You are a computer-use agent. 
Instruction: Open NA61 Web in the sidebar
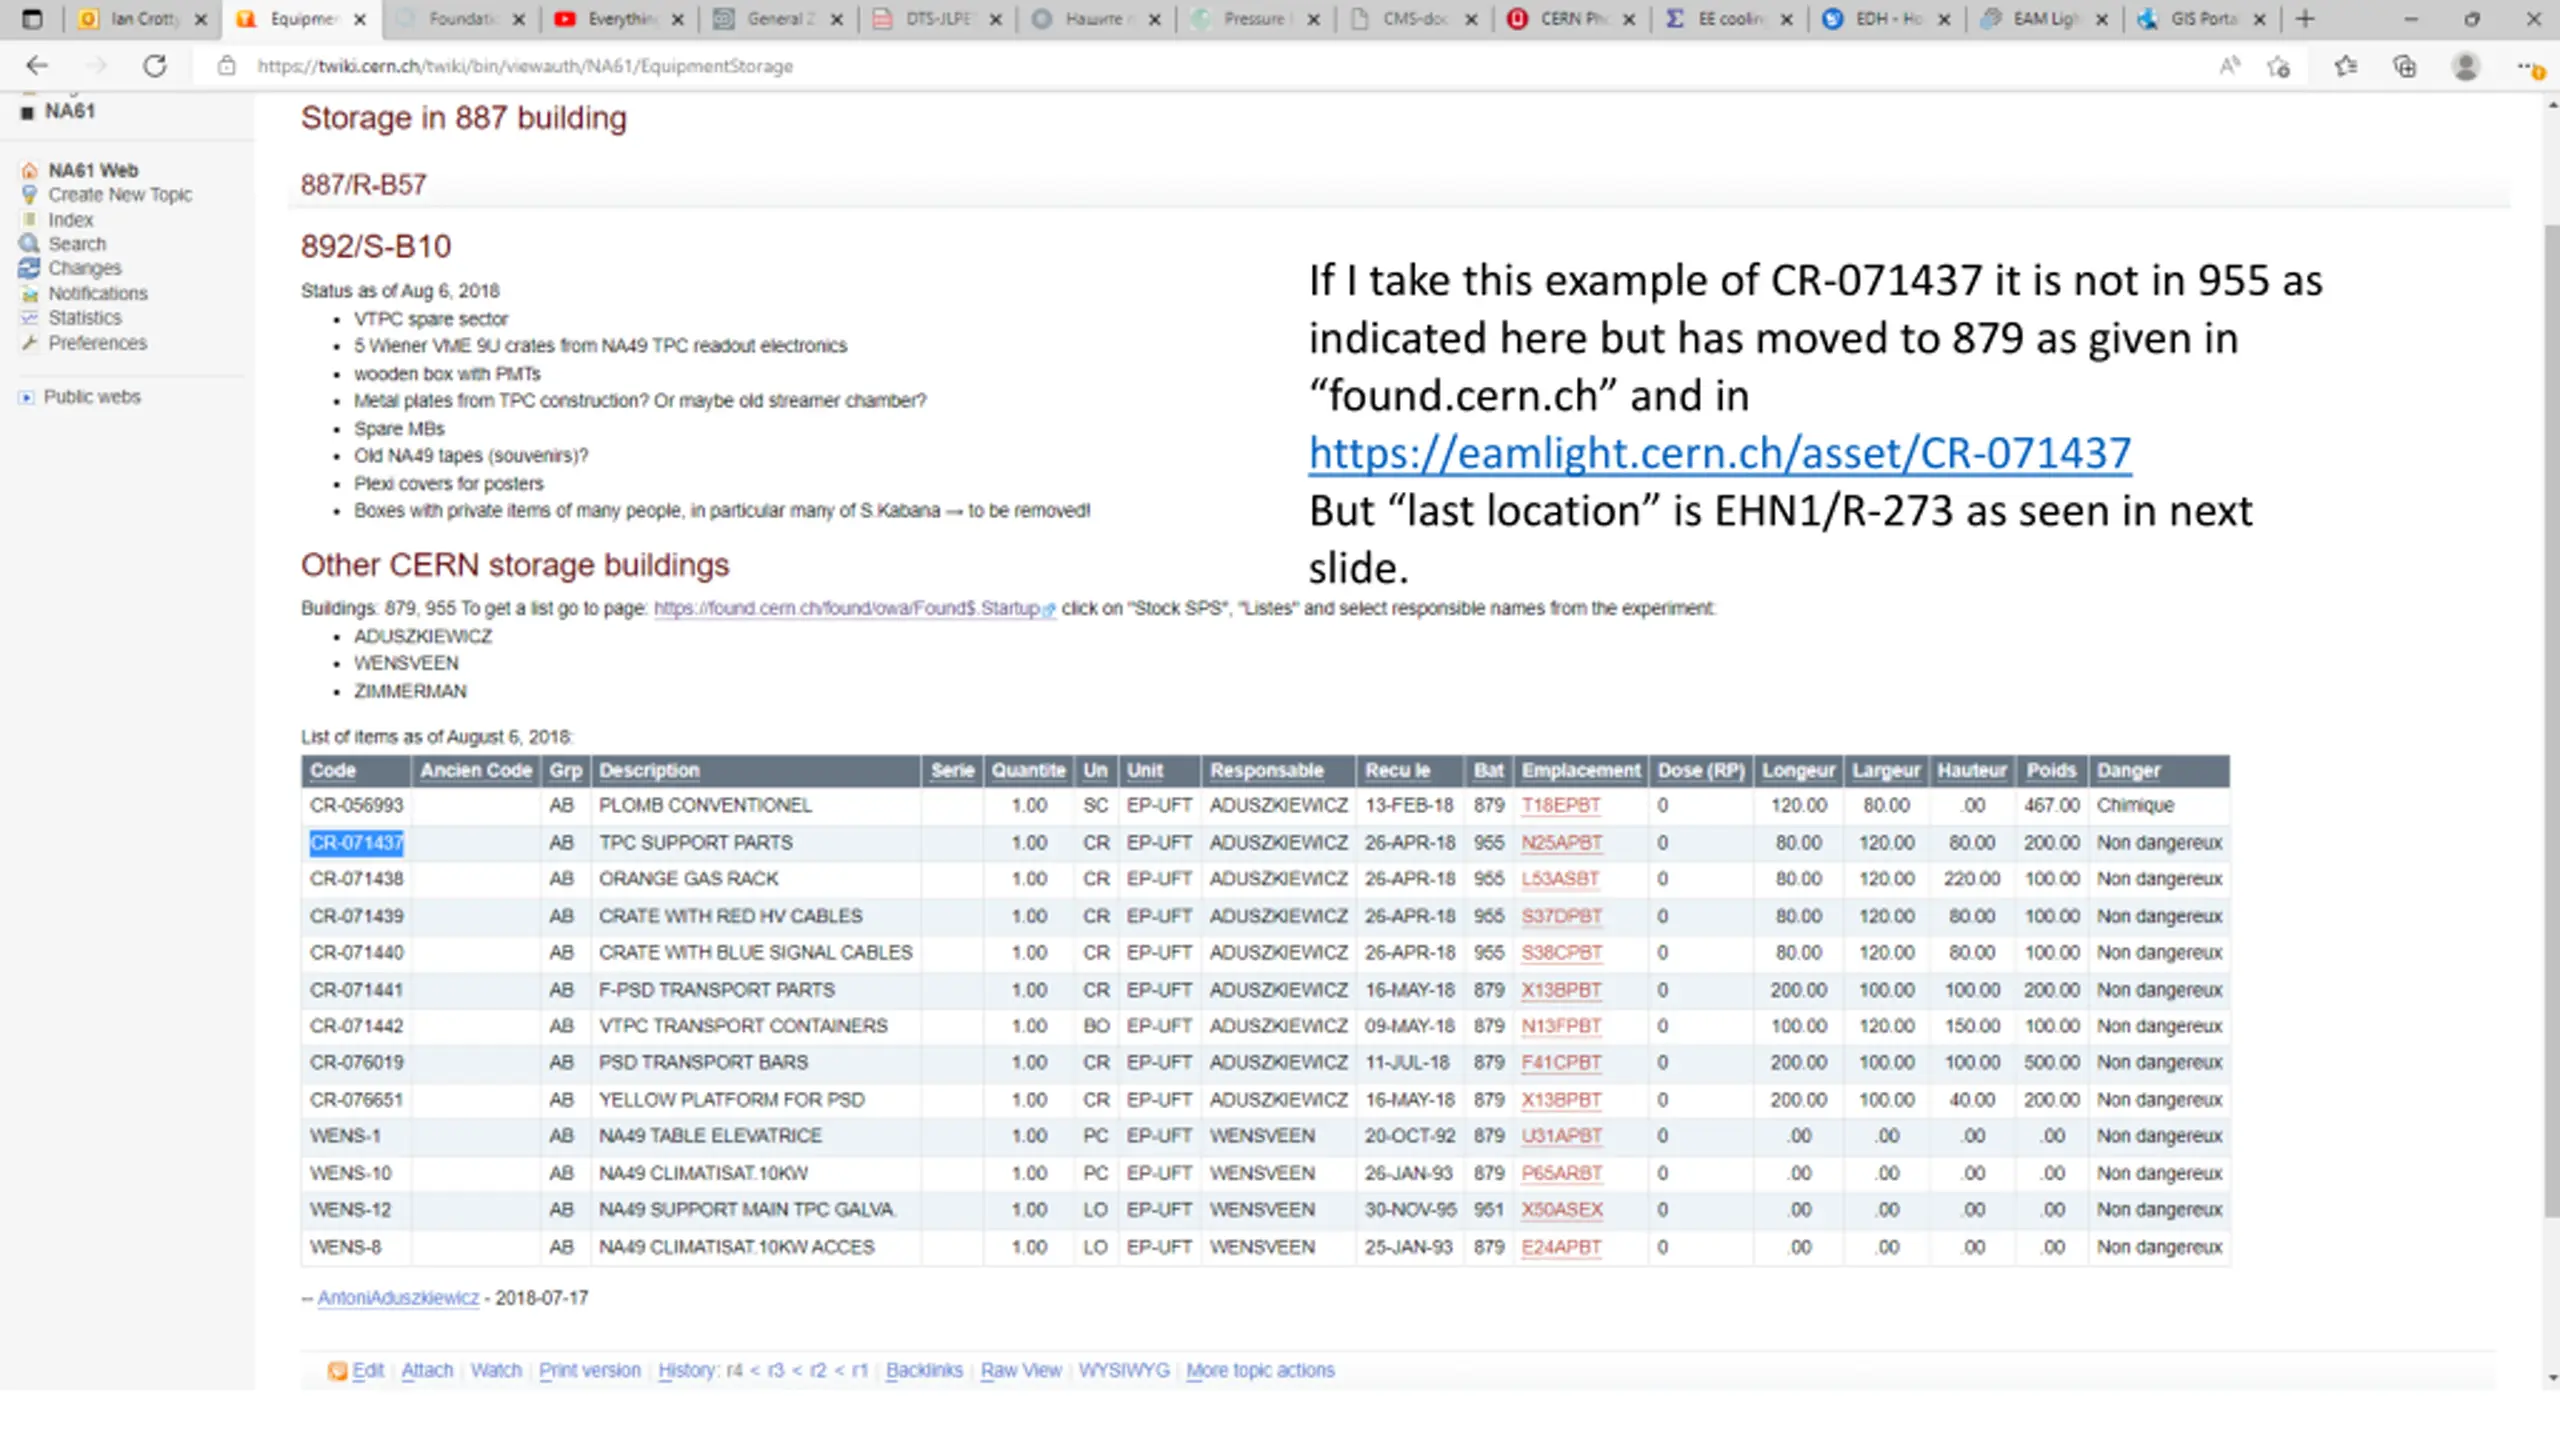click(x=93, y=170)
